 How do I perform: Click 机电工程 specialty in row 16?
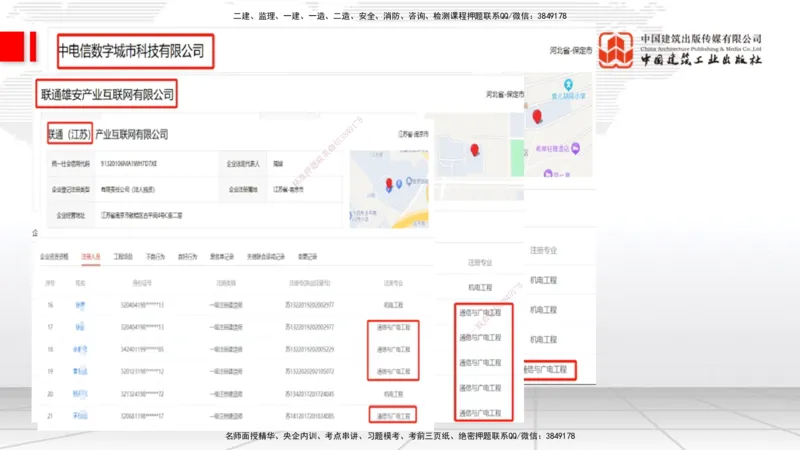click(393, 305)
